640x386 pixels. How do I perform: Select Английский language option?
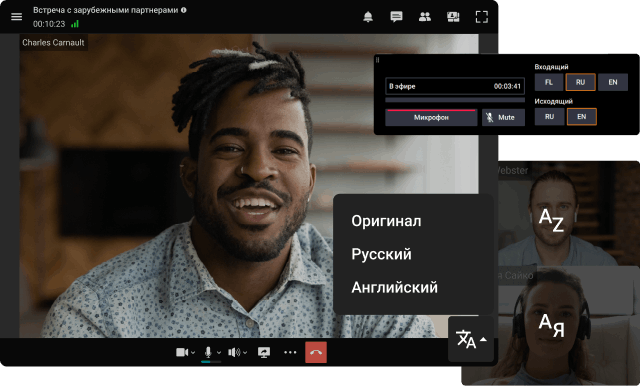(394, 288)
